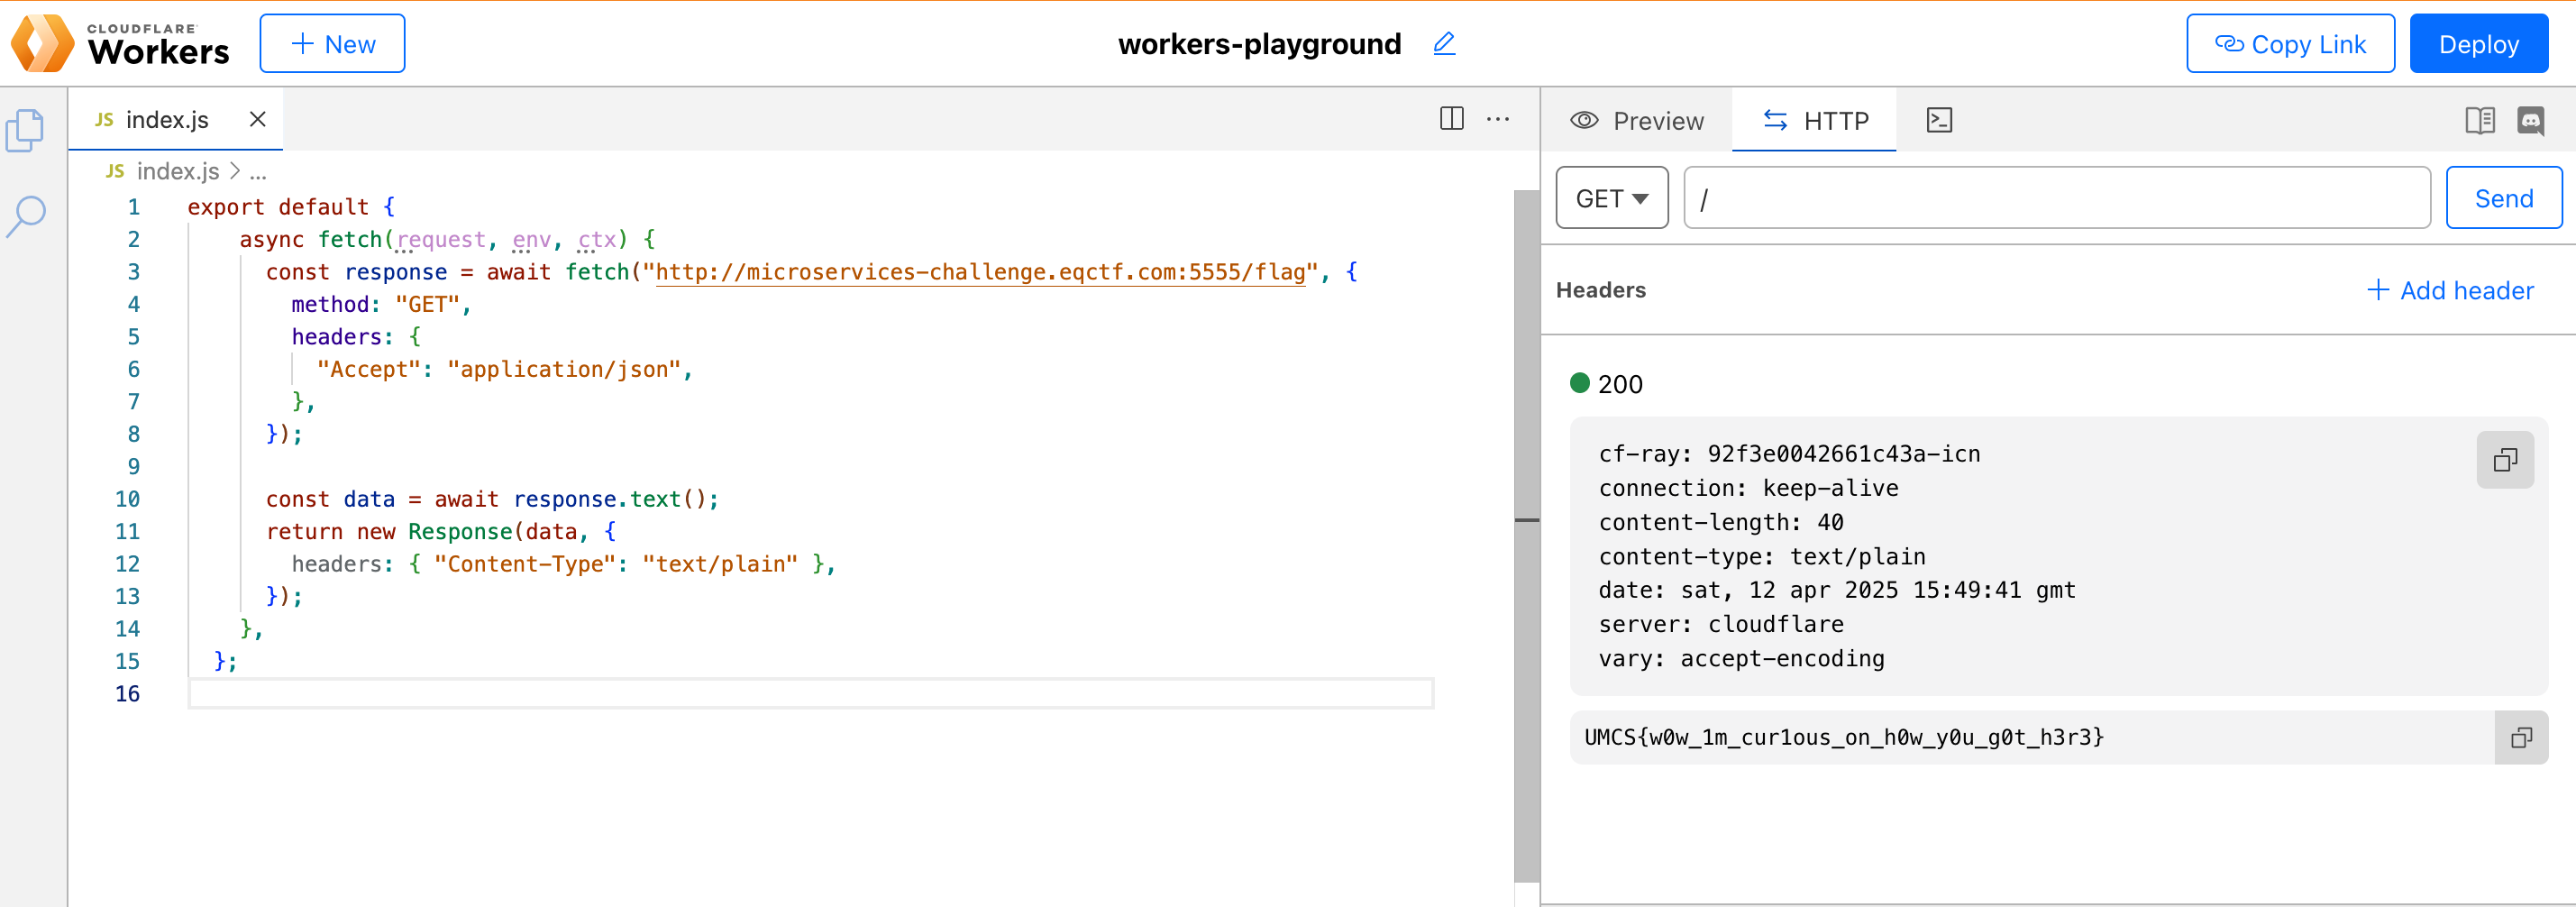Send the HTTP request
Image resolution: width=2576 pixels, height=907 pixels.
[2504, 198]
